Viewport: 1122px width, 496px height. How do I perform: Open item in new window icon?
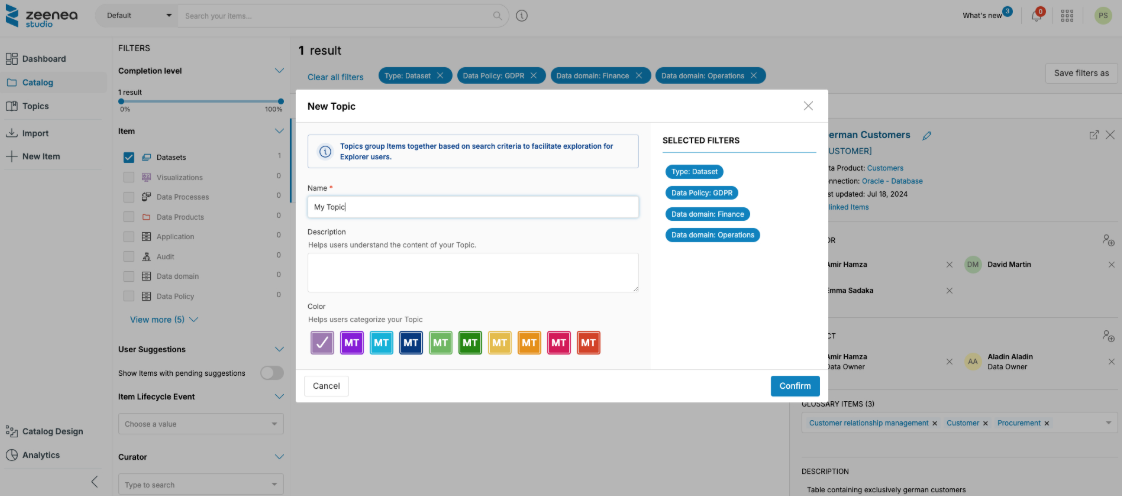pyautogui.click(x=1094, y=135)
